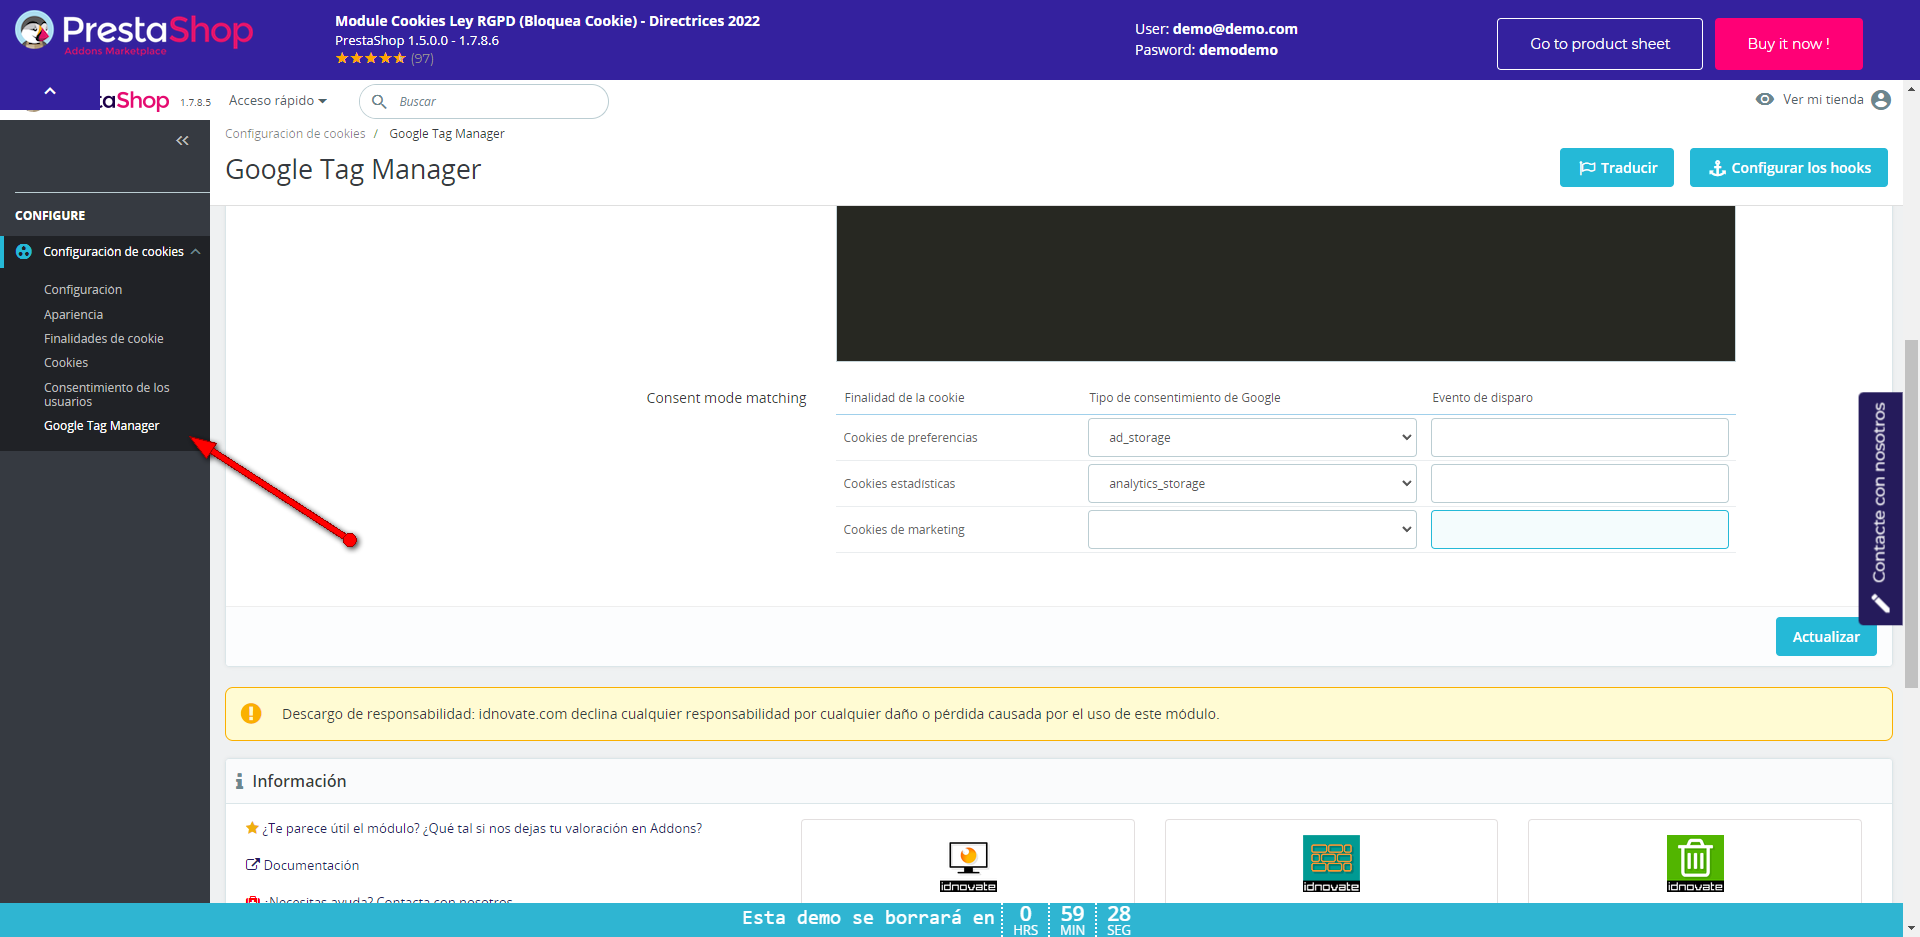Image resolution: width=1920 pixels, height=937 pixels.
Task: Click the eye icon beside Ver mi tienda
Action: (1765, 99)
